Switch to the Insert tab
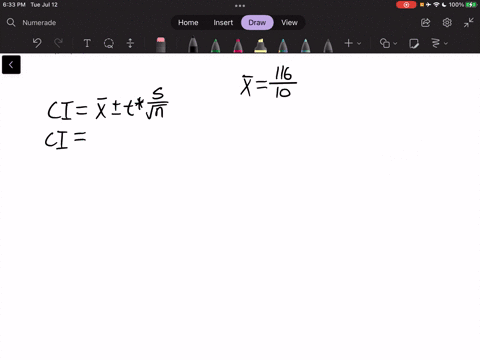 click(223, 23)
